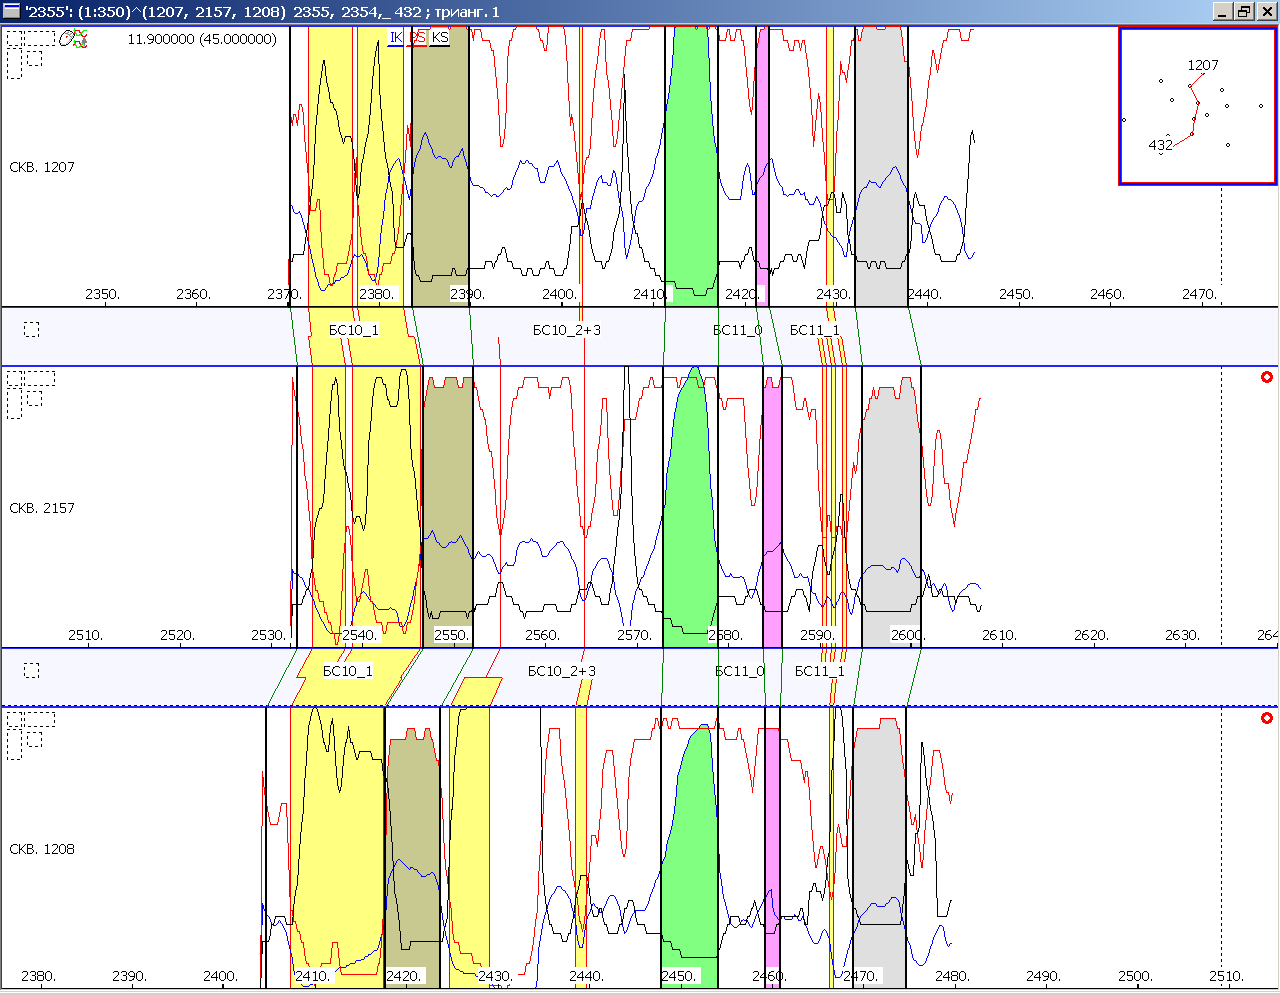
Task: Click БС10_1 label in lower correlation strip
Action: 348,671
